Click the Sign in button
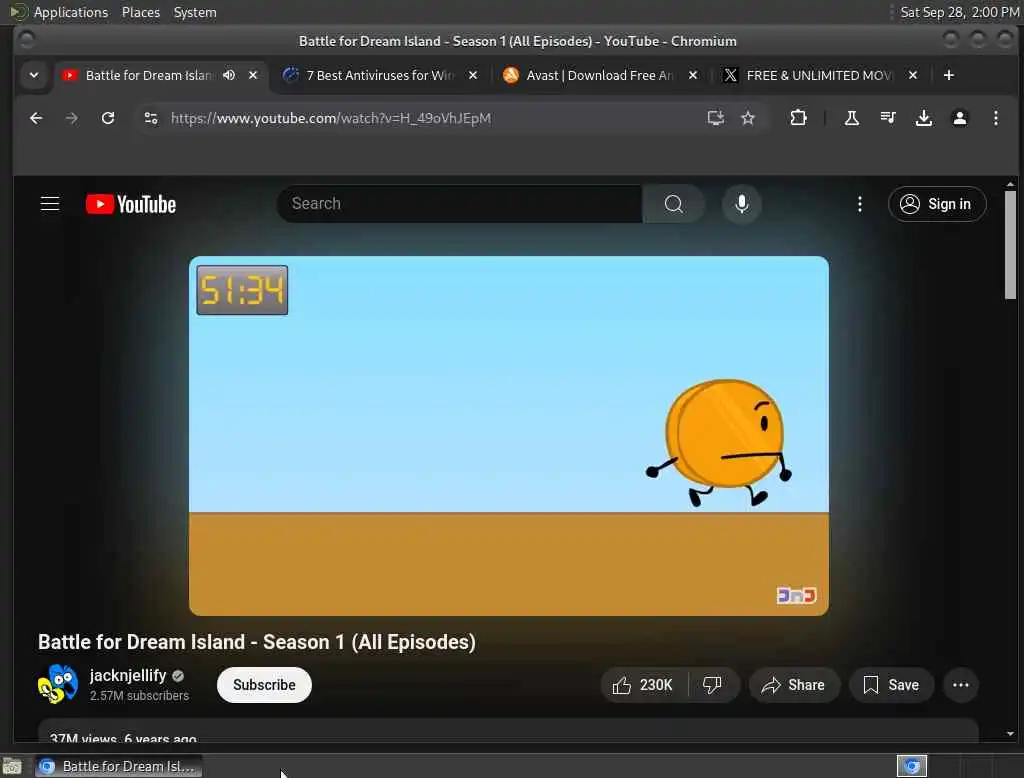Screen dimensions: 1024x778 (936, 204)
